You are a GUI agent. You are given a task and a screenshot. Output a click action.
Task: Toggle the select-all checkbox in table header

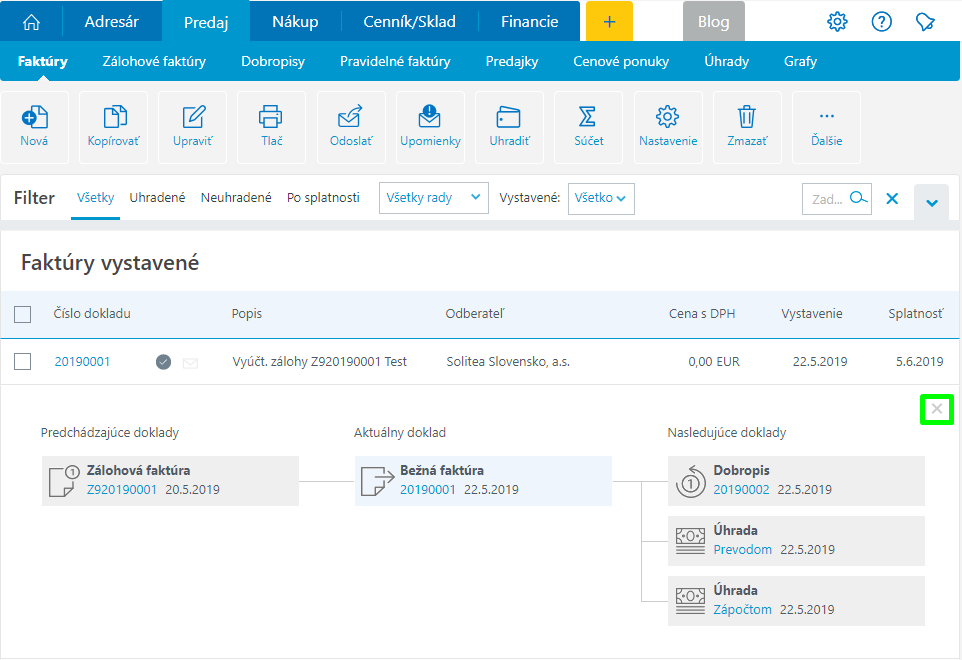[23, 314]
